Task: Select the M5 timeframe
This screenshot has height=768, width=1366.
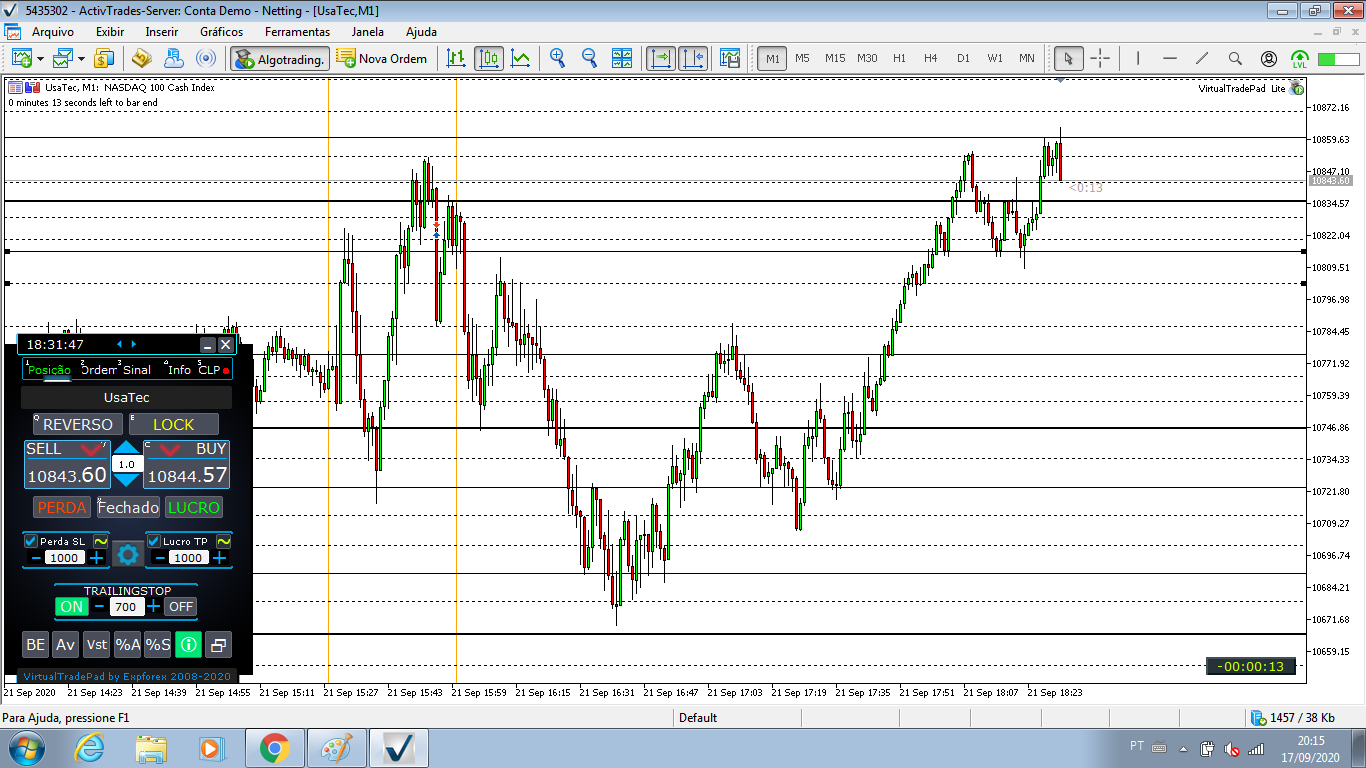Action: (x=803, y=58)
